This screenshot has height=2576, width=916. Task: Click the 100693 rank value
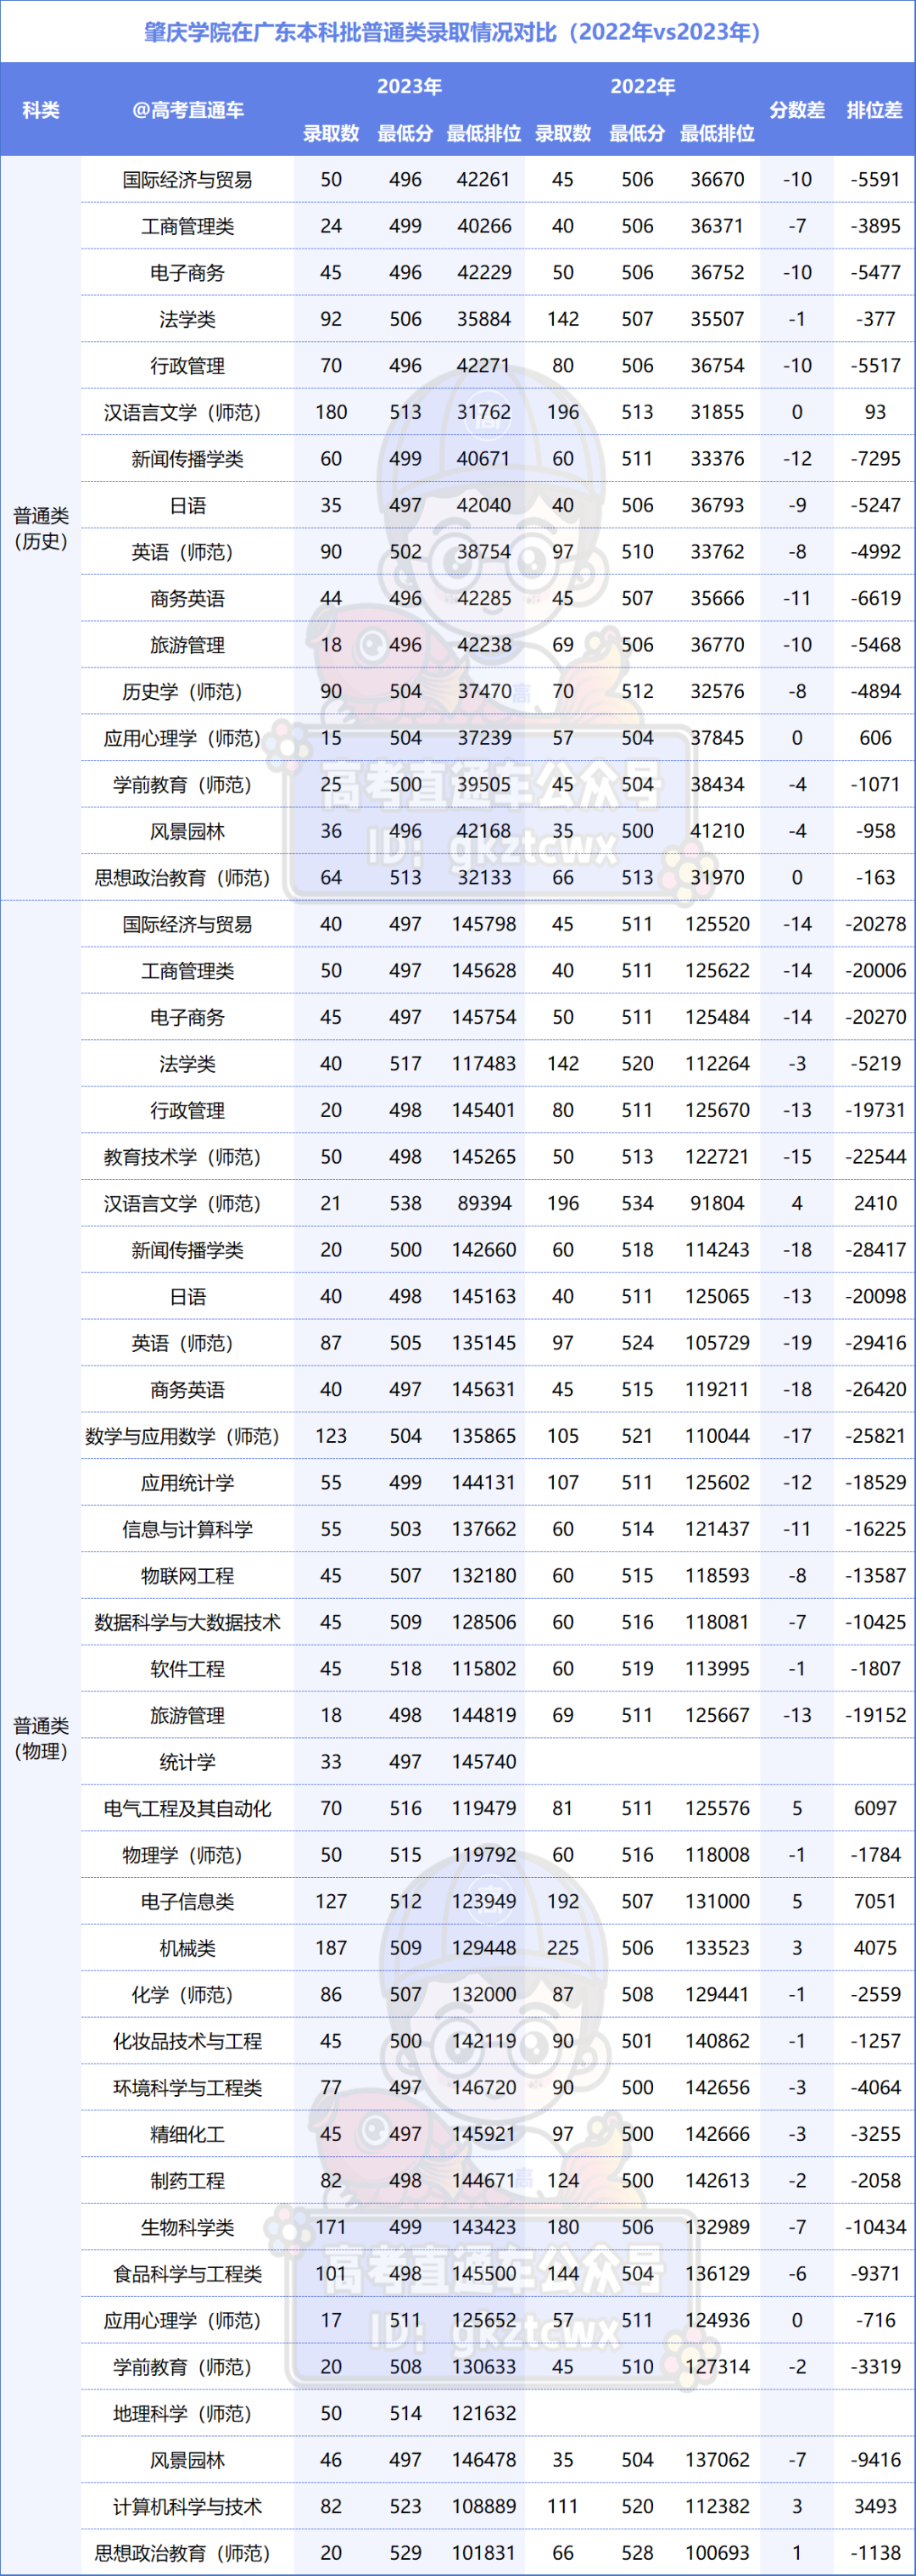717,2553
